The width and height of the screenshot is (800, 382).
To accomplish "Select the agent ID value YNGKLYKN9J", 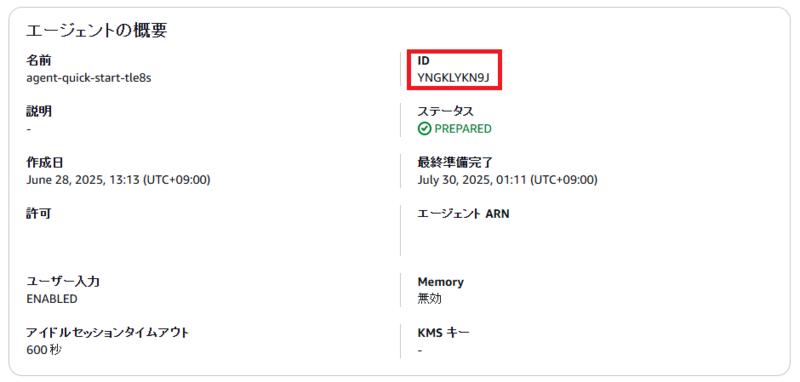I will pos(454,78).
